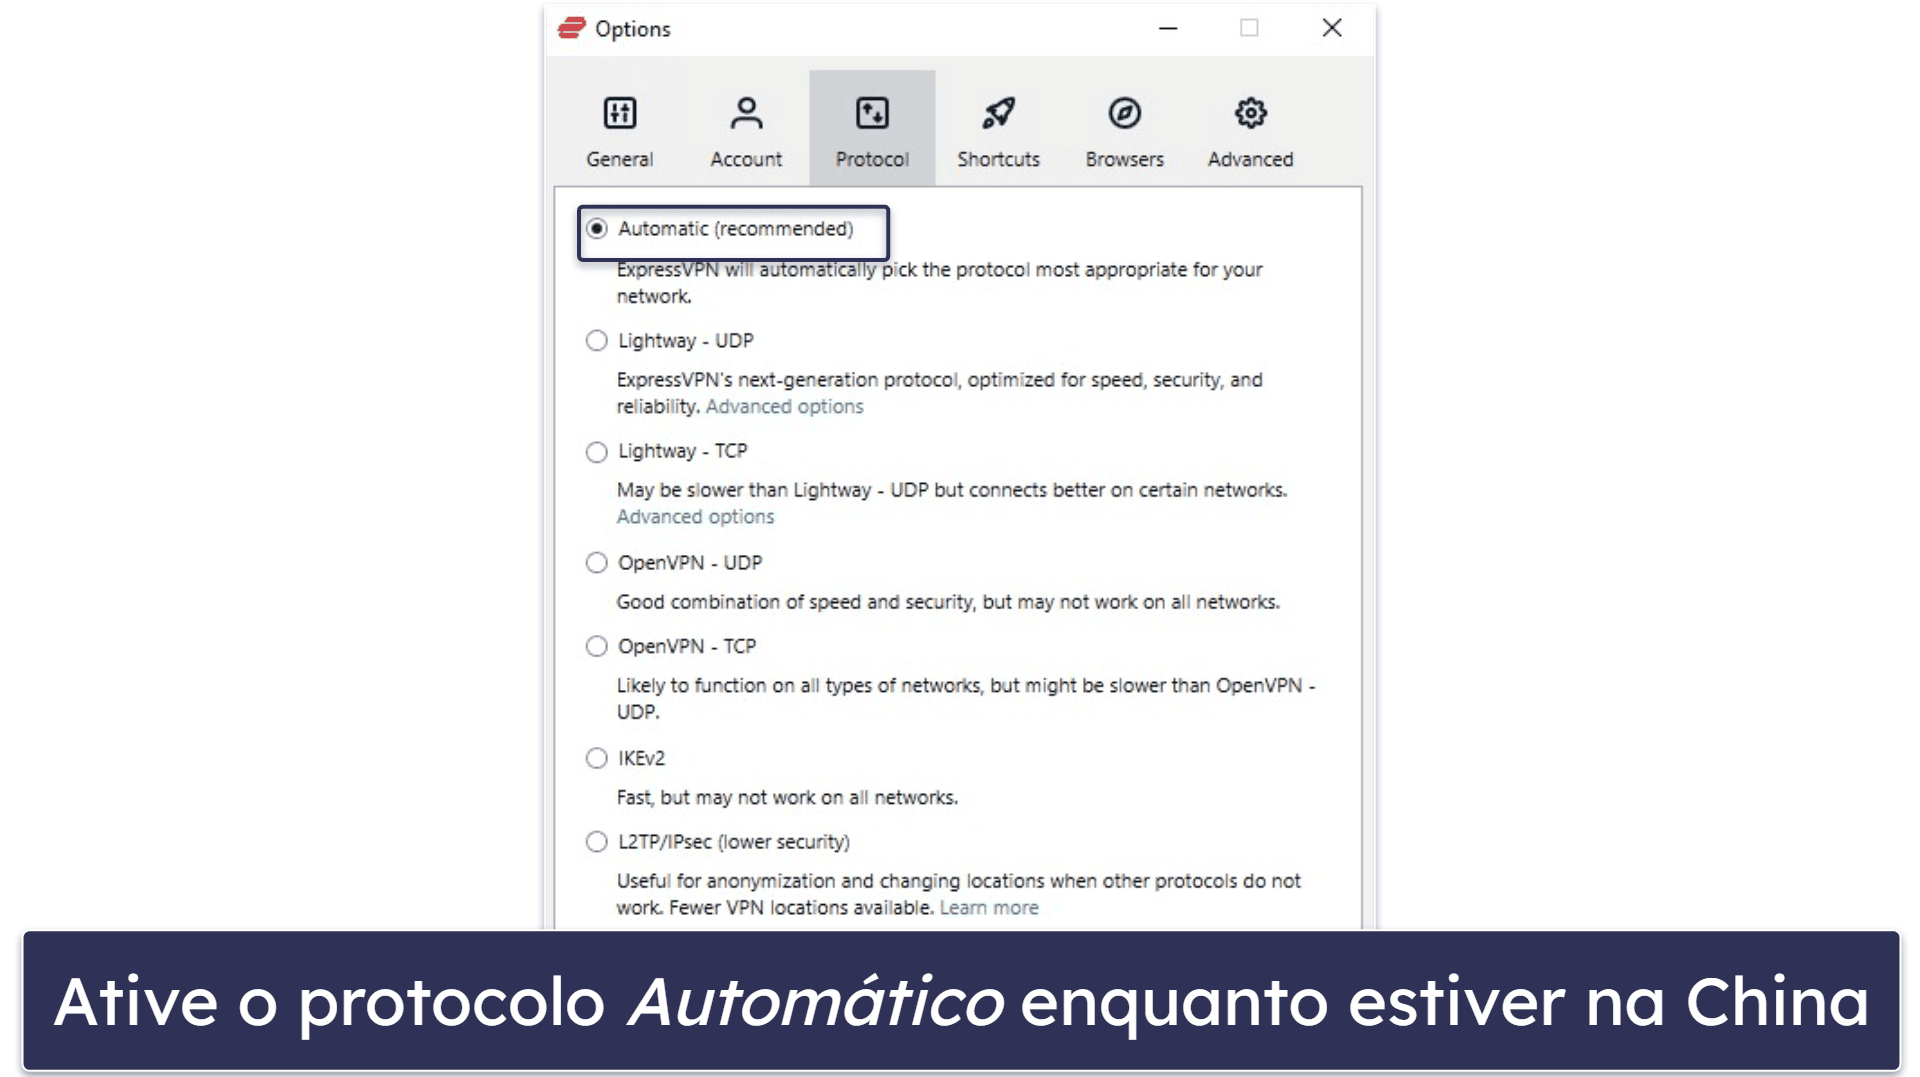Click the L2TP/IPsec (lower security) label text
This screenshot has height=1077, width=1920.
[734, 842]
